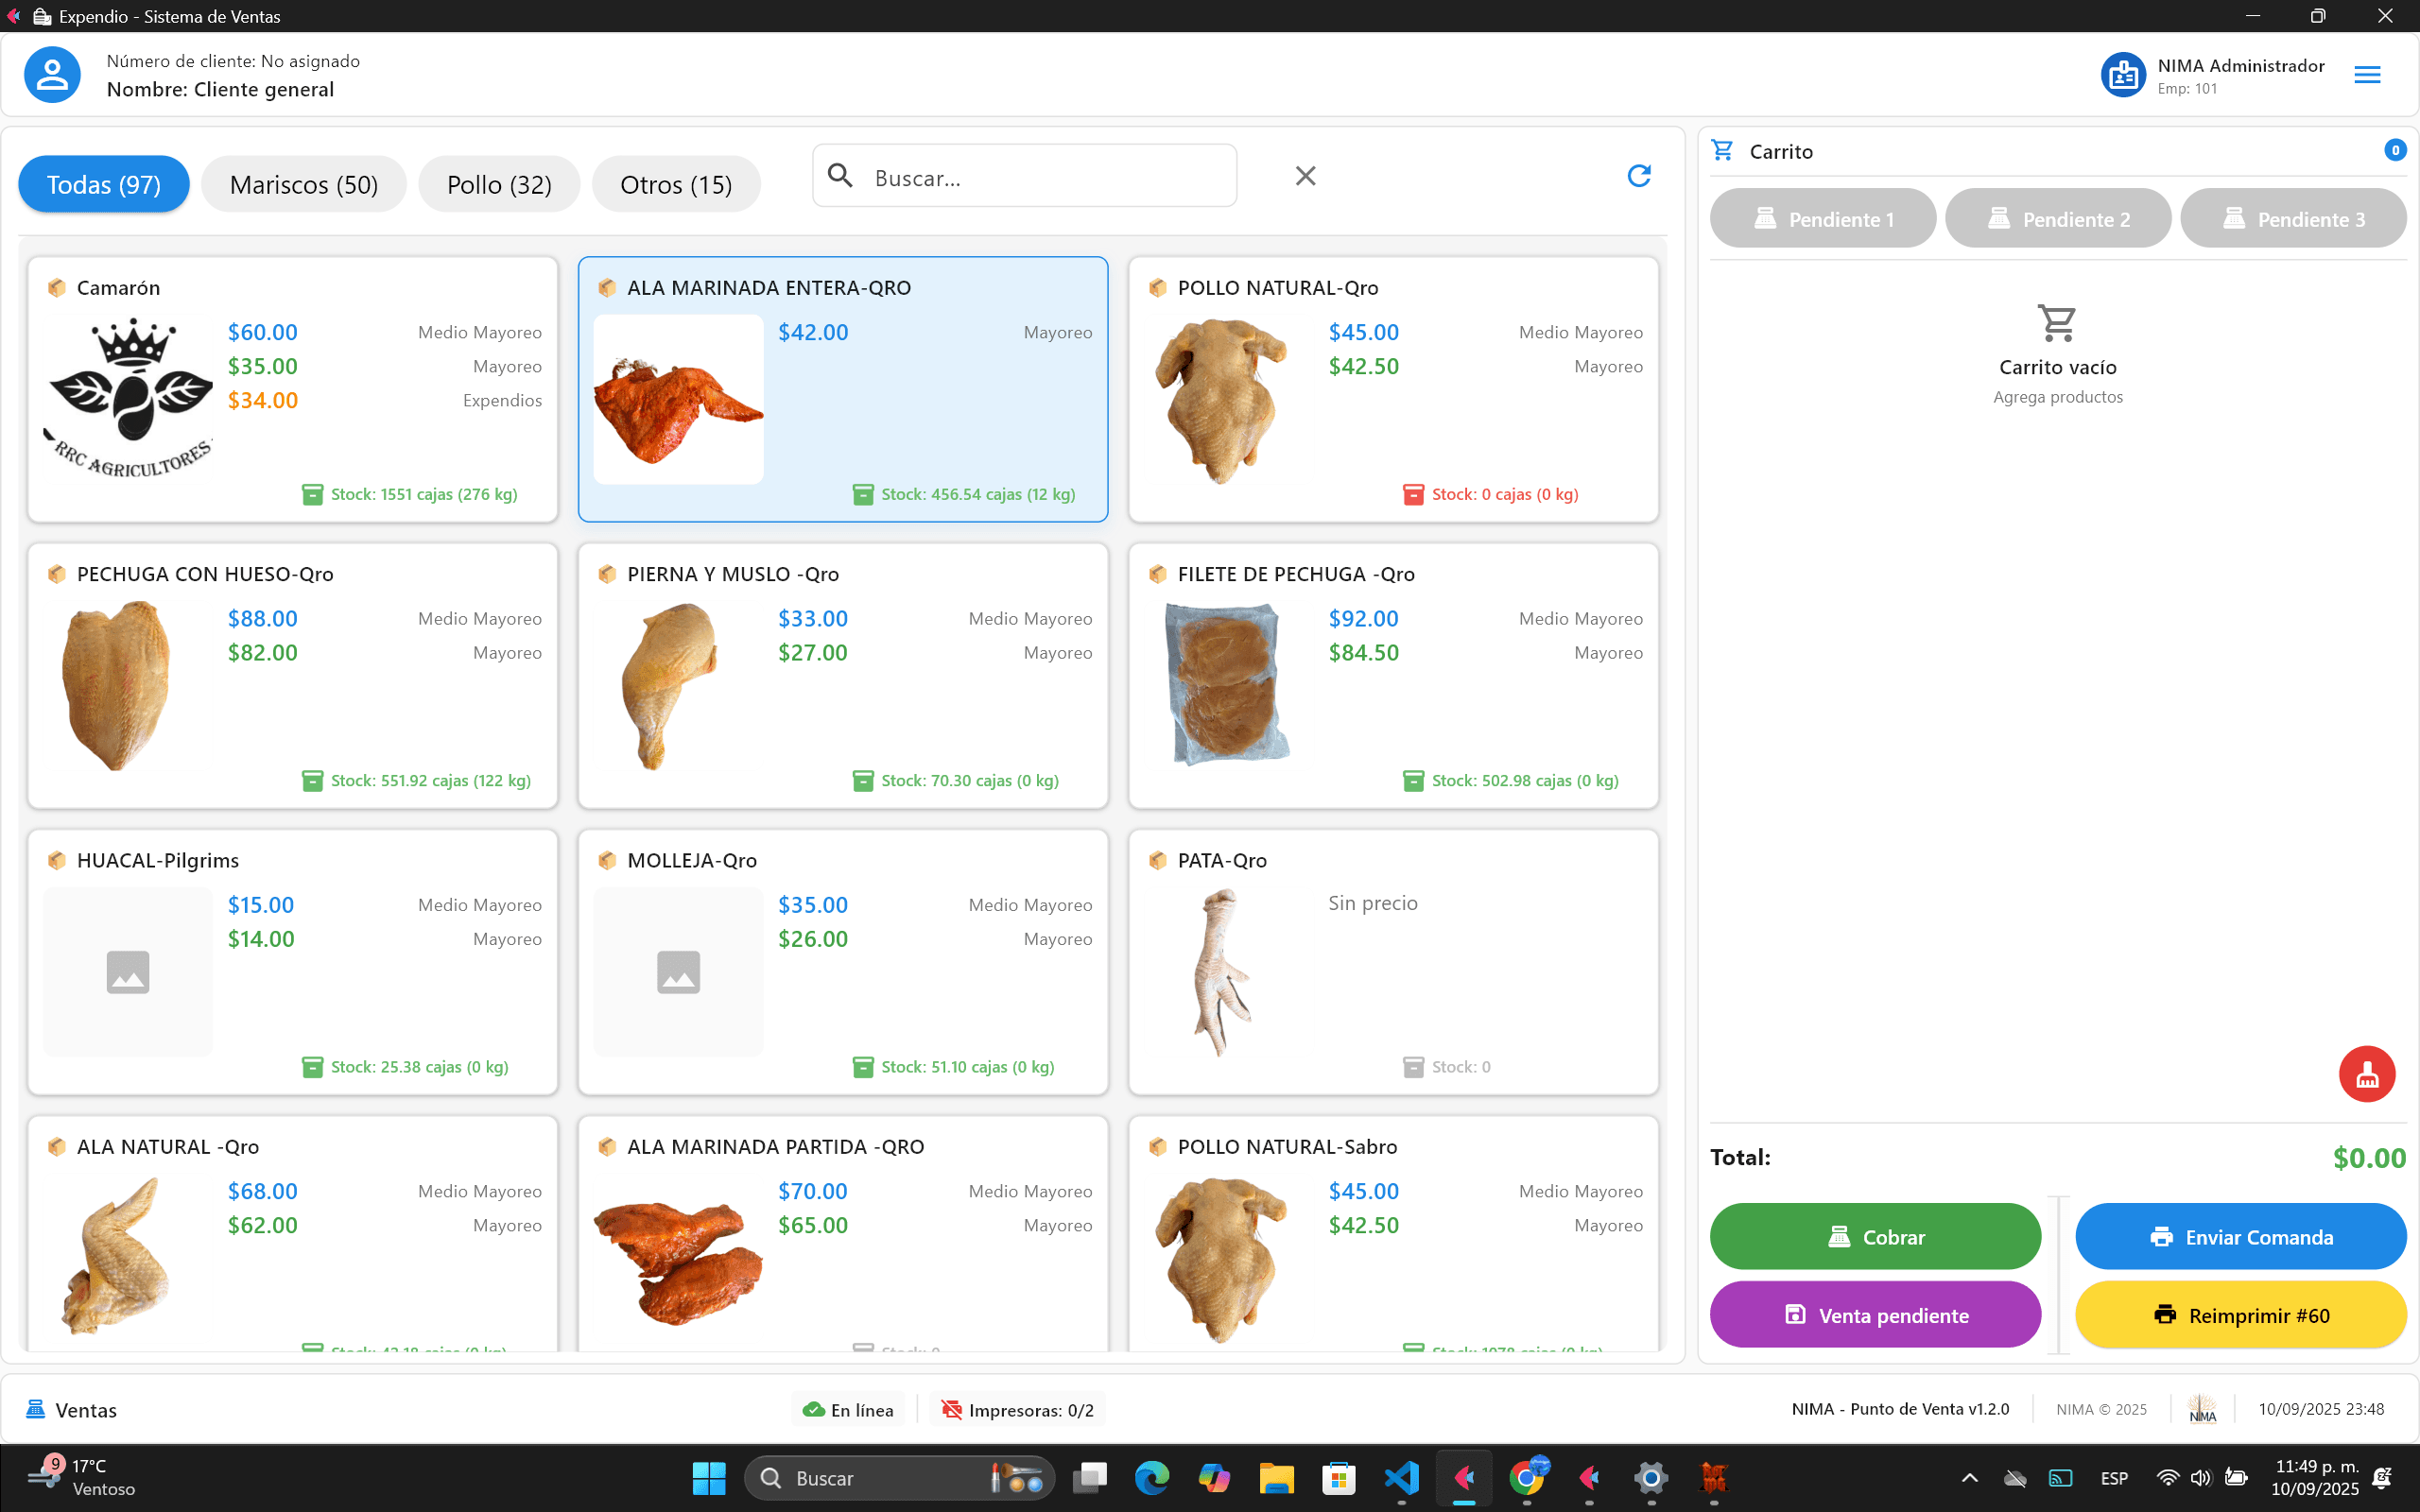Switch to the Mariscos (50) tab
Viewport: 2420px width, 1512px height.
pos(303,184)
